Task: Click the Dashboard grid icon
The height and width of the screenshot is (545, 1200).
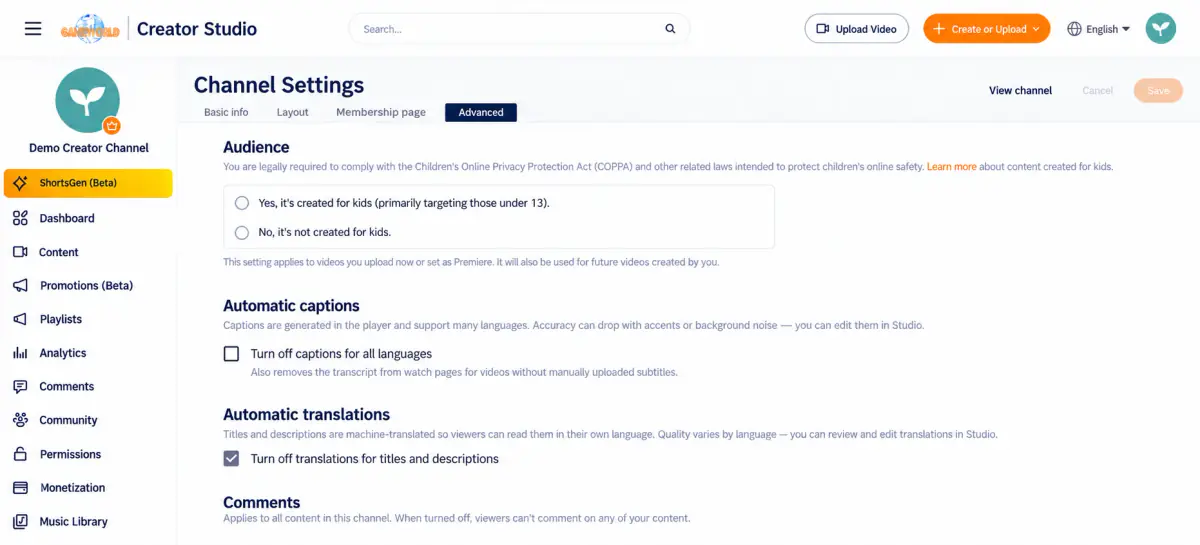Action: [x=20, y=218]
